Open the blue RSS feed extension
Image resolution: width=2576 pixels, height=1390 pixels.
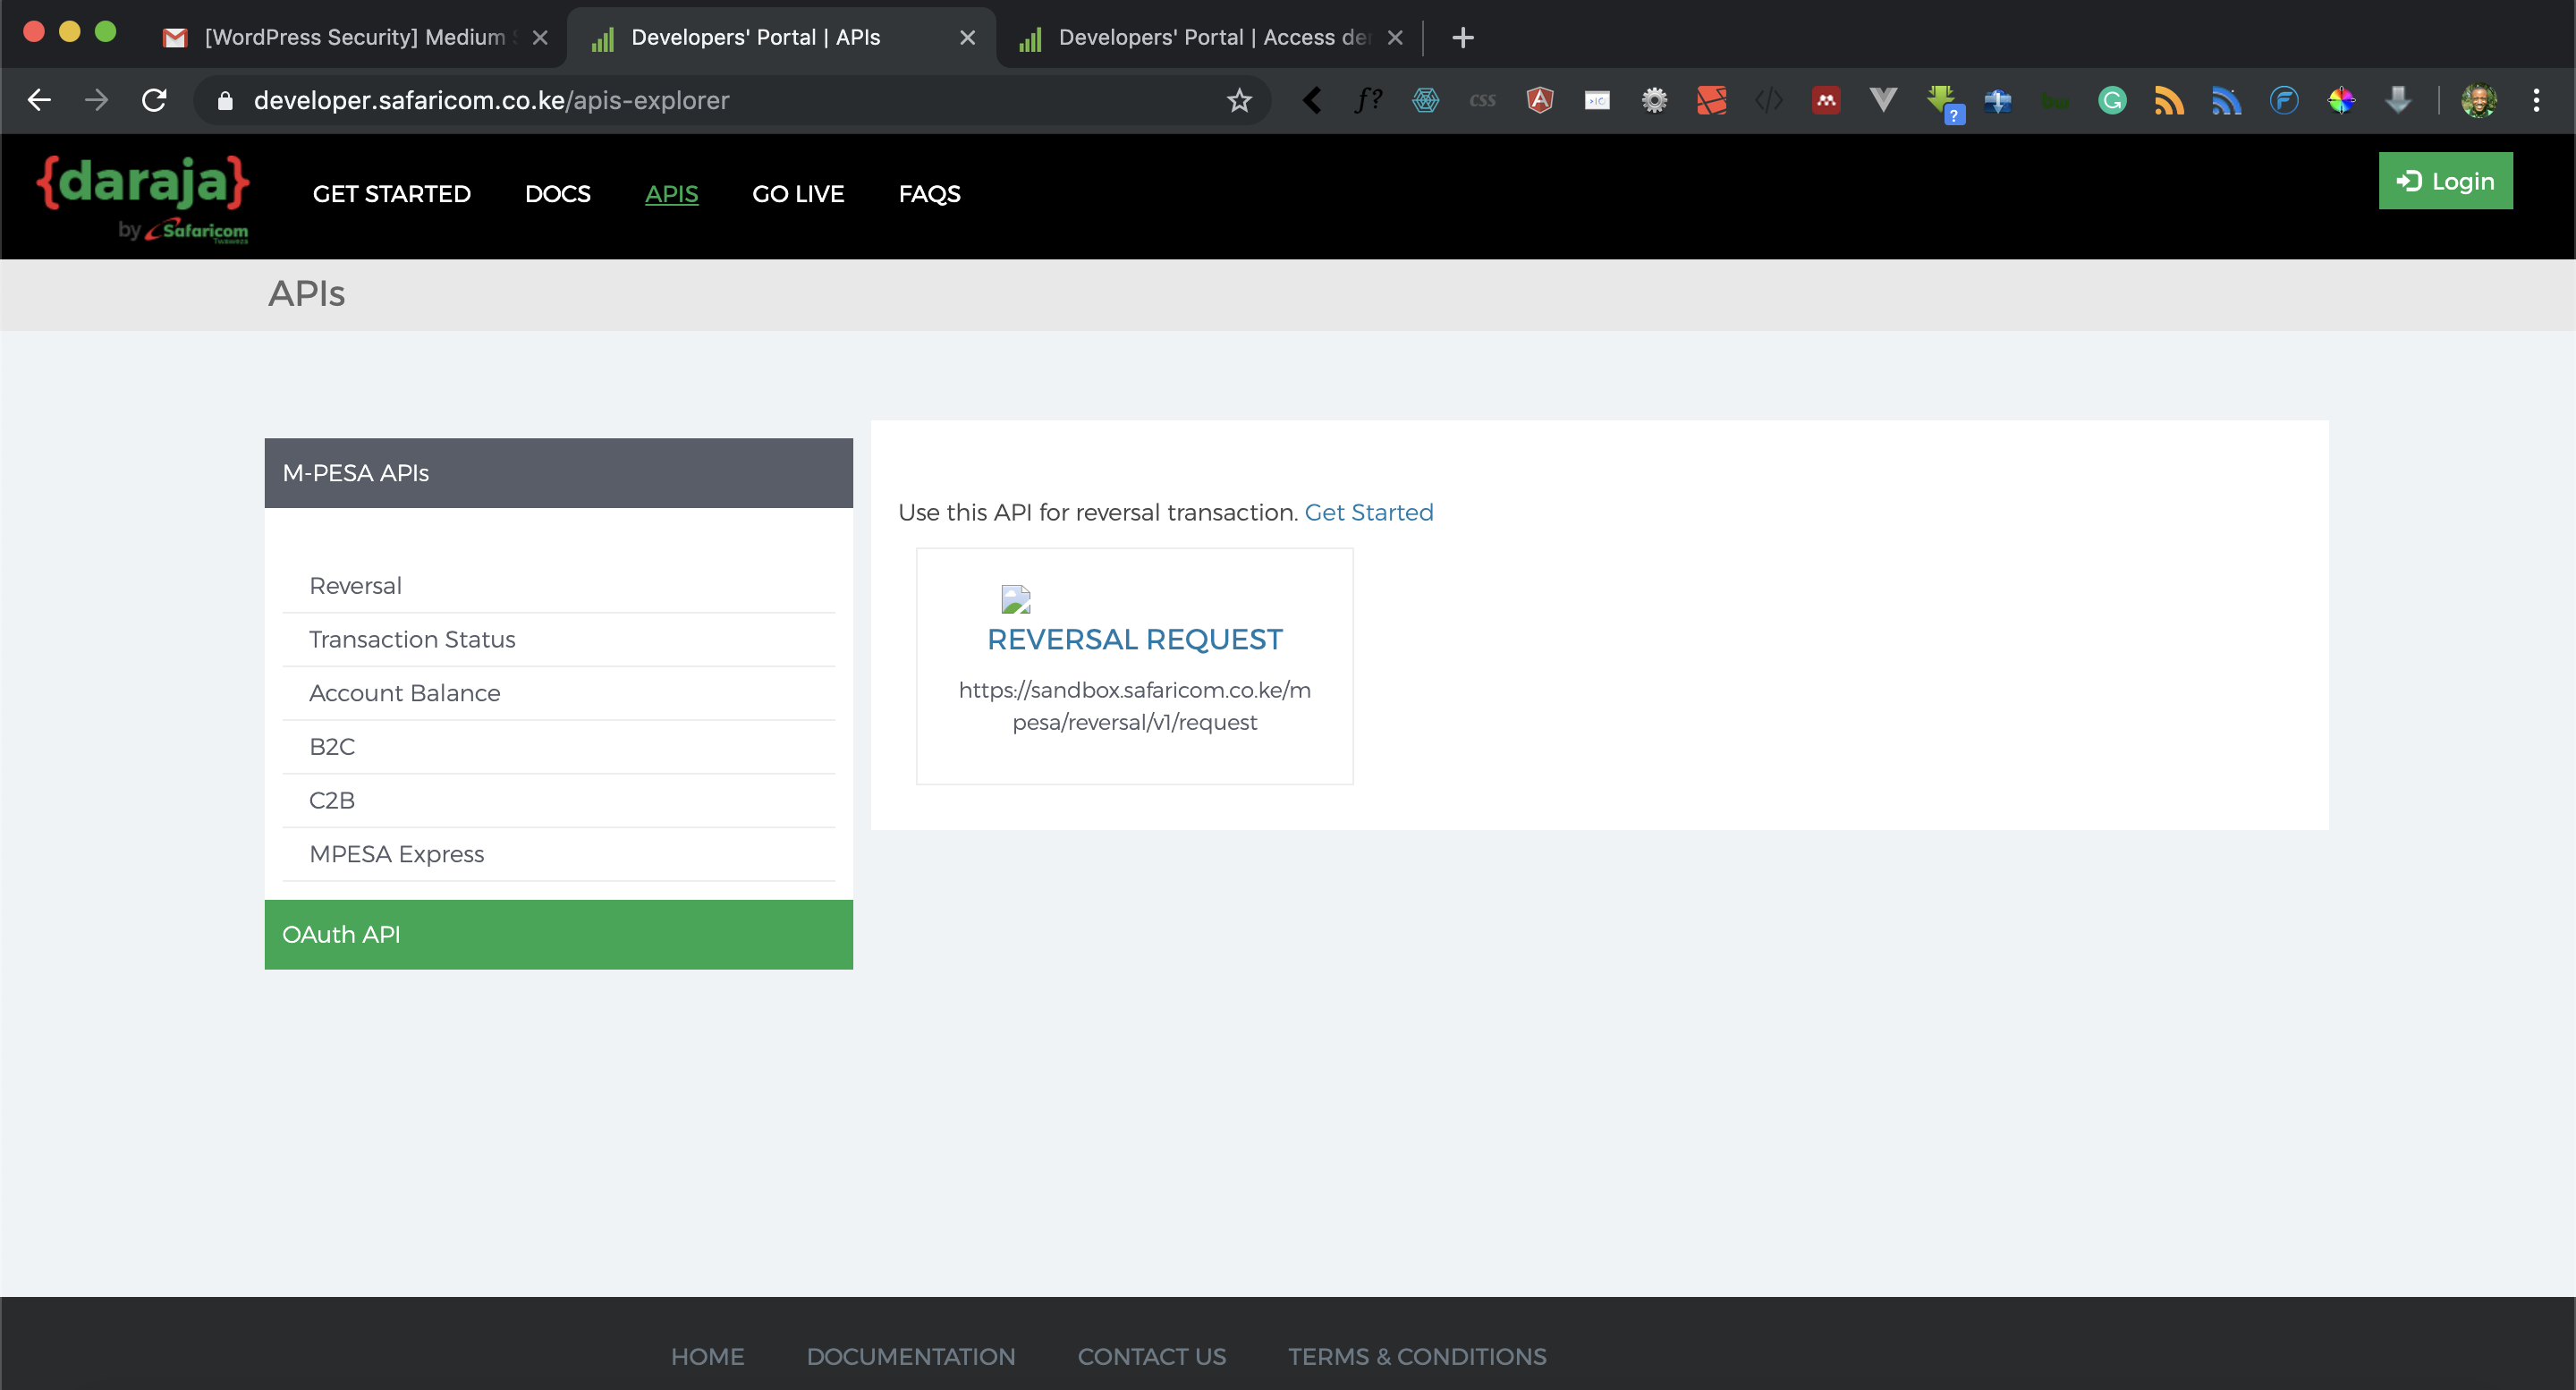pyautogui.click(x=2226, y=100)
